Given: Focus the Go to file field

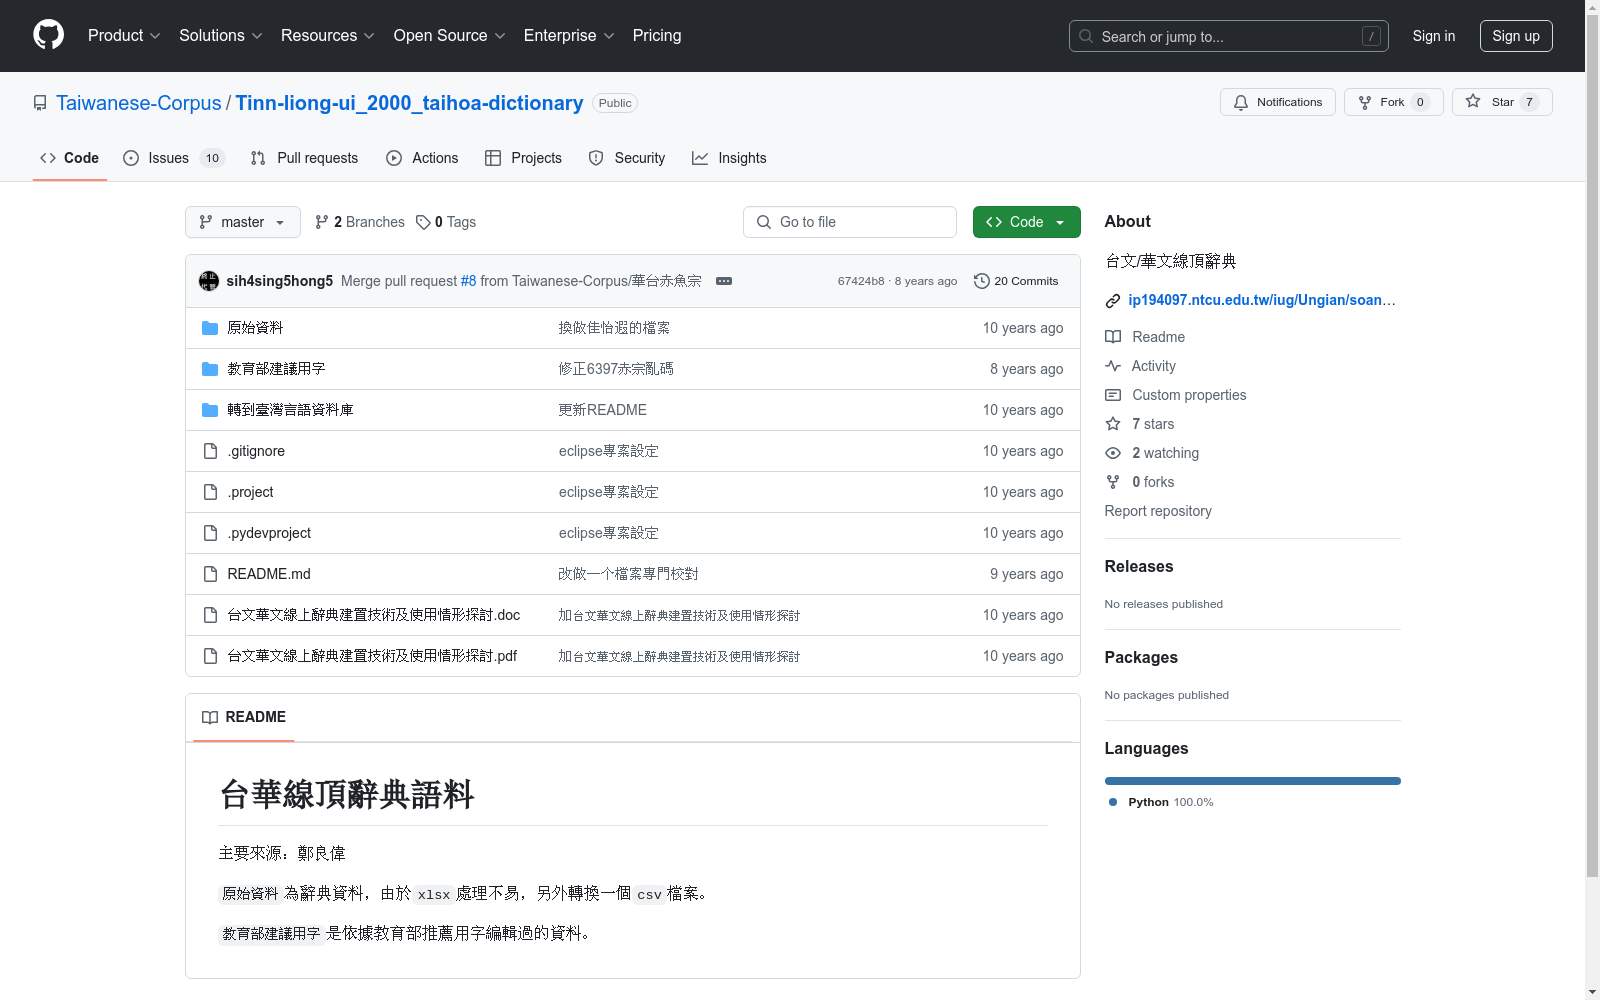Looking at the screenshot, I should coord(850,222).
